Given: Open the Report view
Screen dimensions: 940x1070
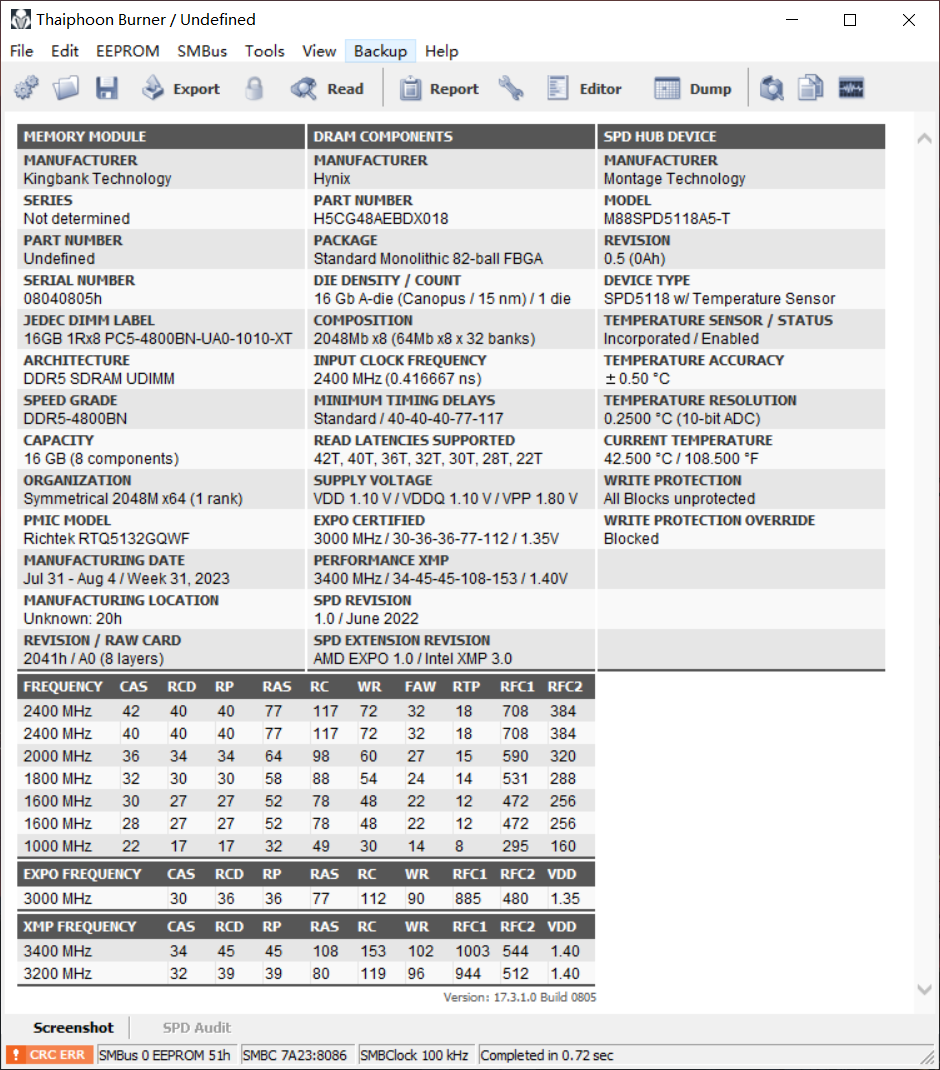Looking at the screenshot, I should 439,88.
